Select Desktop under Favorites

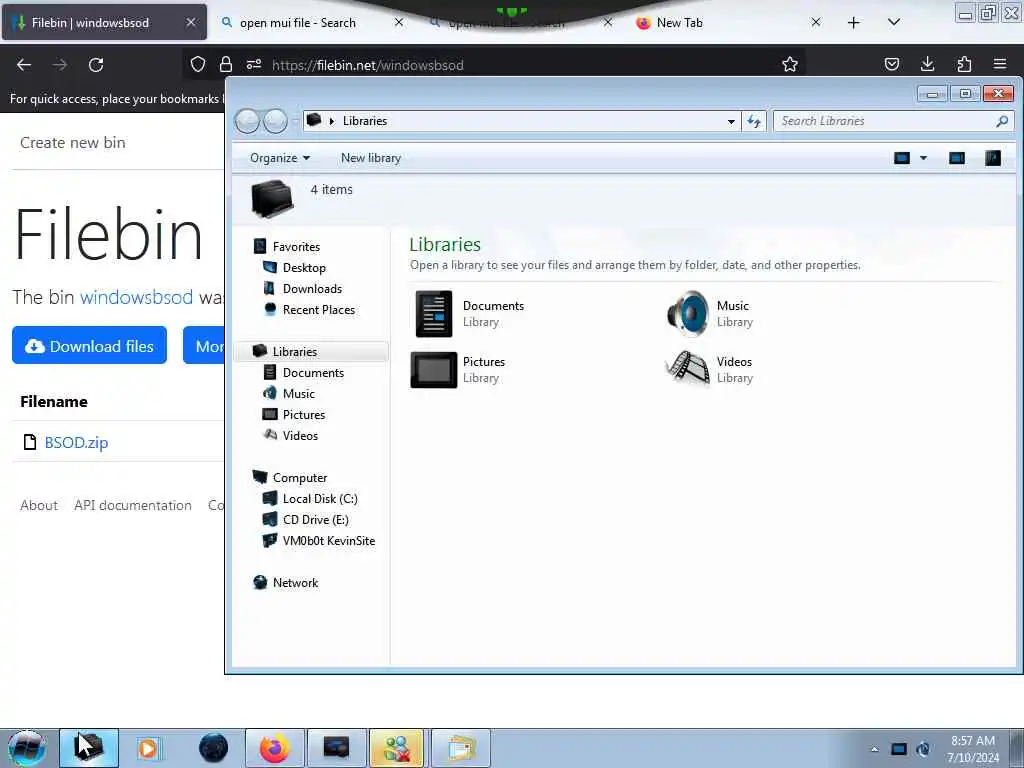tap(304, 268)
